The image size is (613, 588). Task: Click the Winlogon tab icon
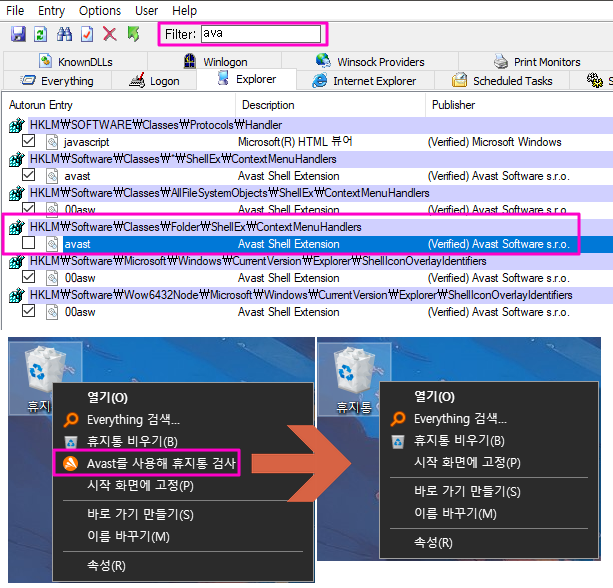click(x=190, y=61)
